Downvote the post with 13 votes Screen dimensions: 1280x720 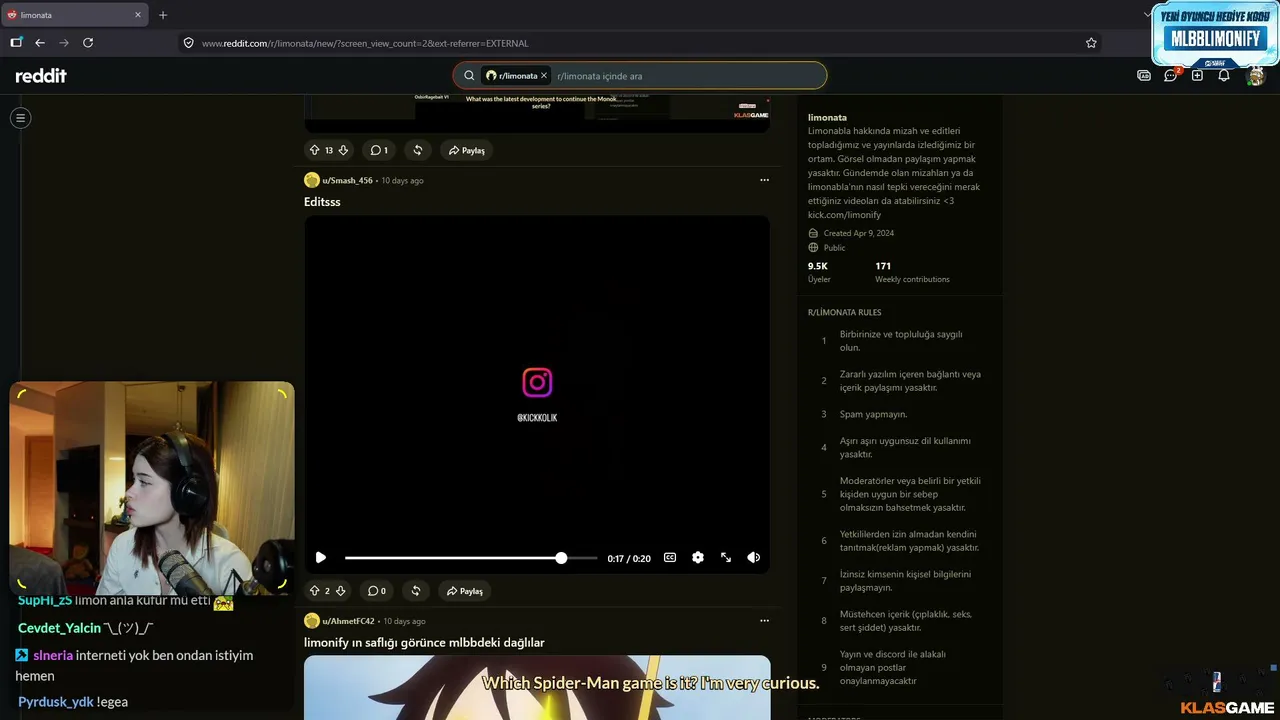coord(343,150)
